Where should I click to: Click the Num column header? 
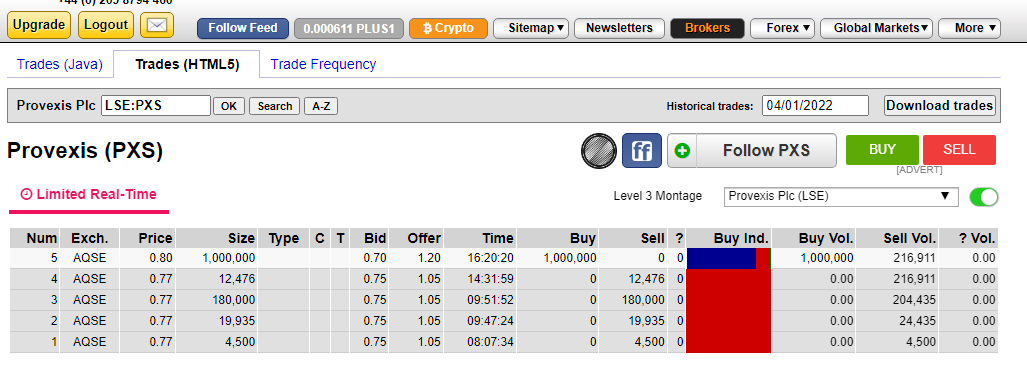coord(35,238)
